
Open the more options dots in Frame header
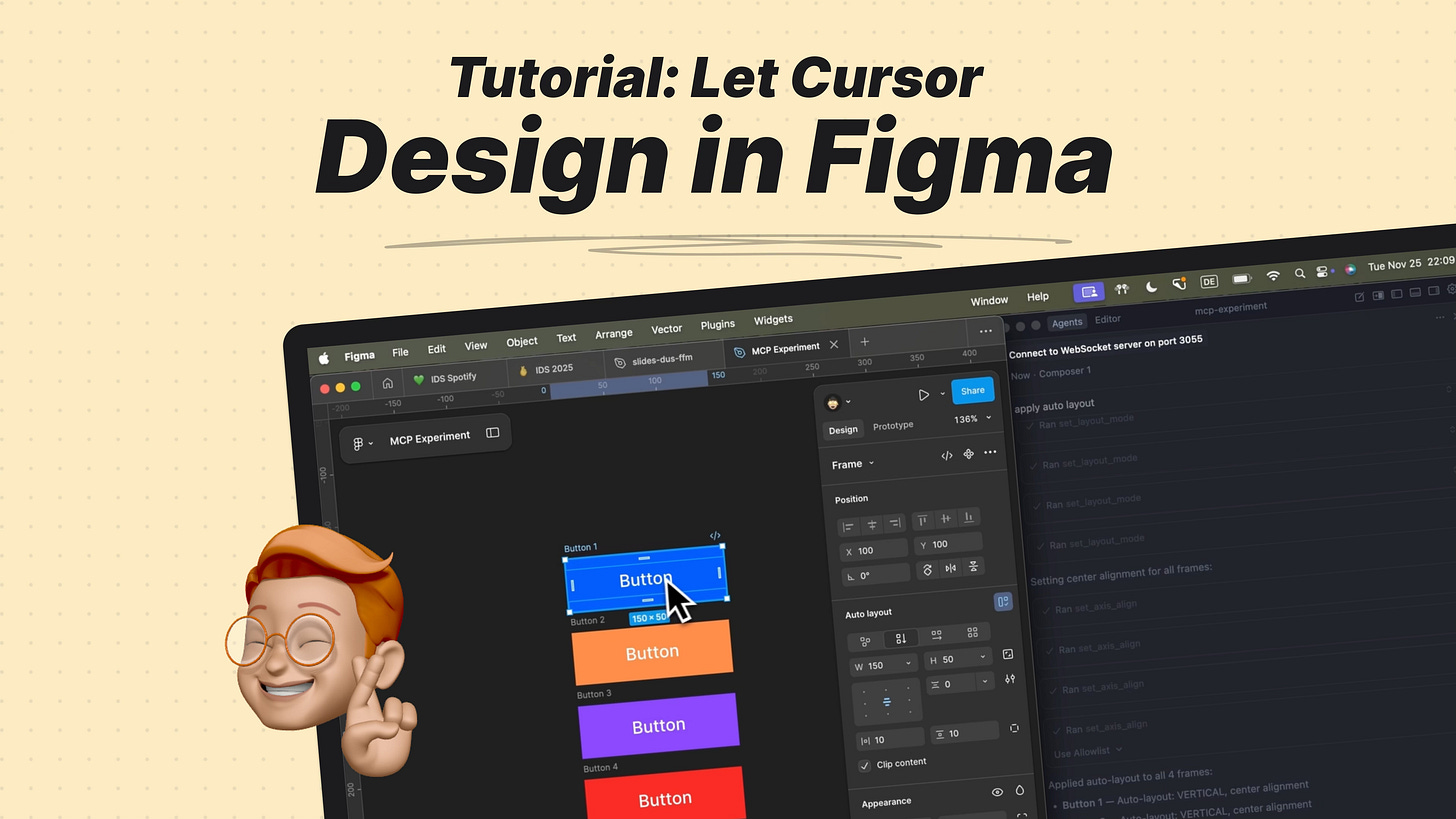(990, 452)
